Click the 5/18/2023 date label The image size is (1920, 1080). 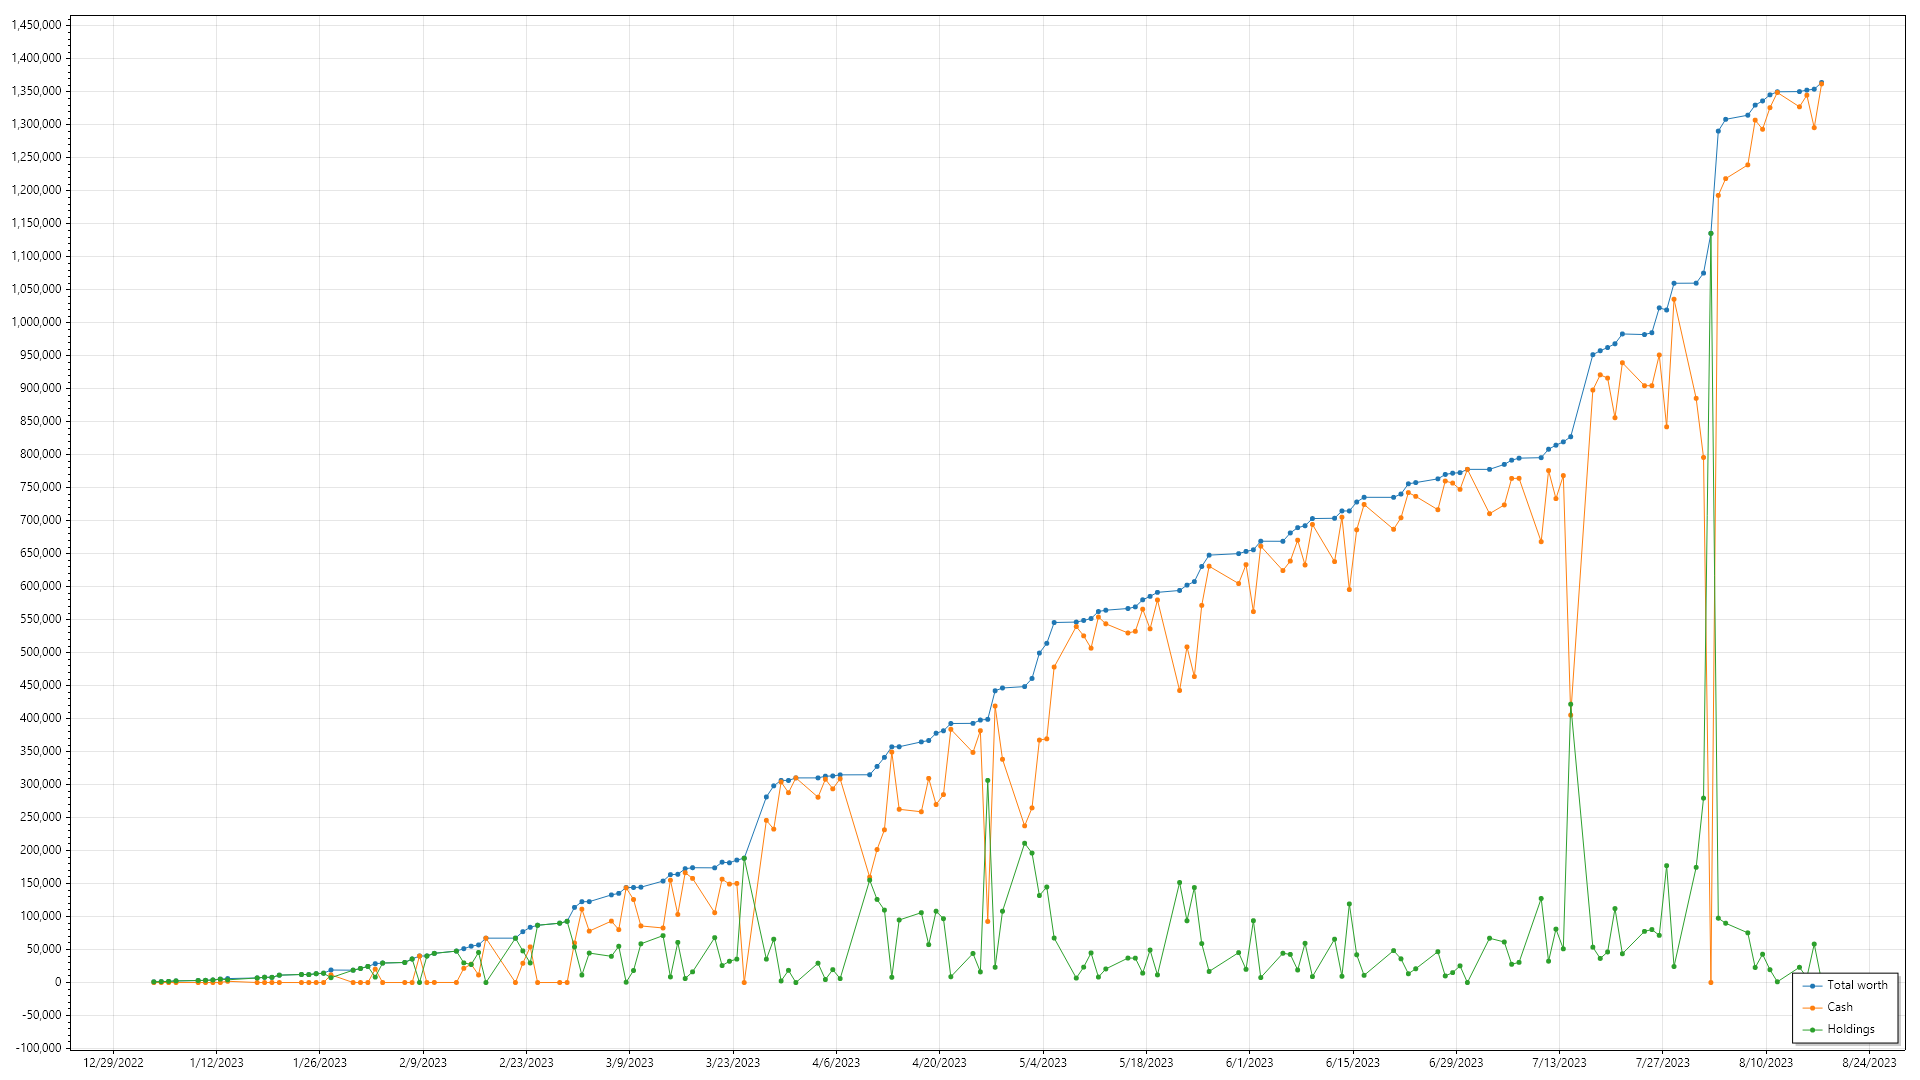coord(1146,1063)
